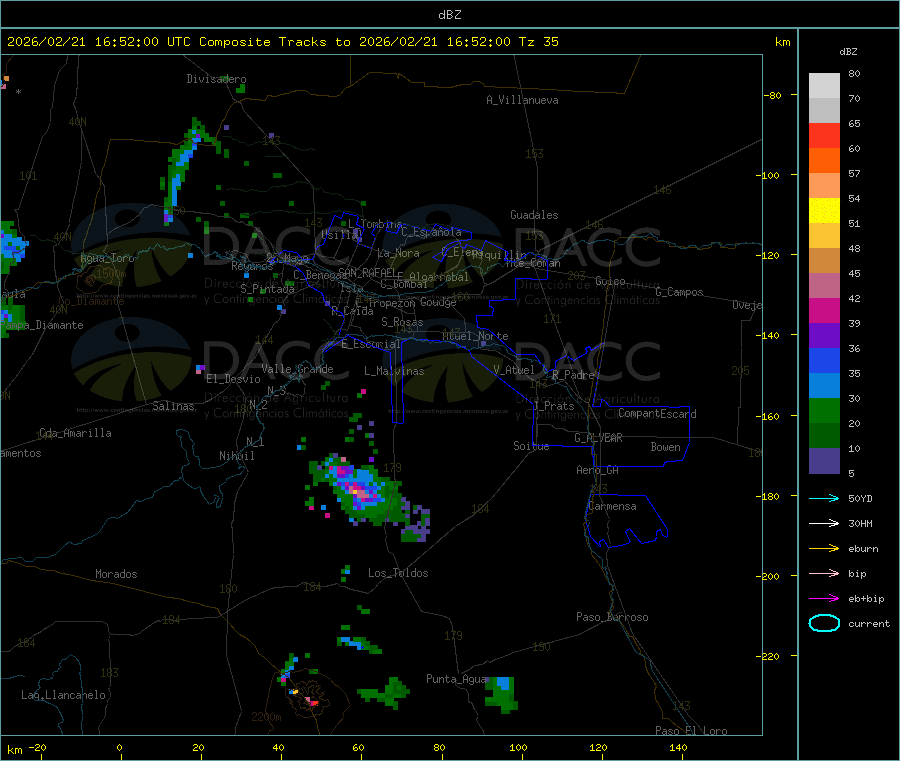Click the Morados map label
This screenshot has width=900, height=761.
(116, 574)
